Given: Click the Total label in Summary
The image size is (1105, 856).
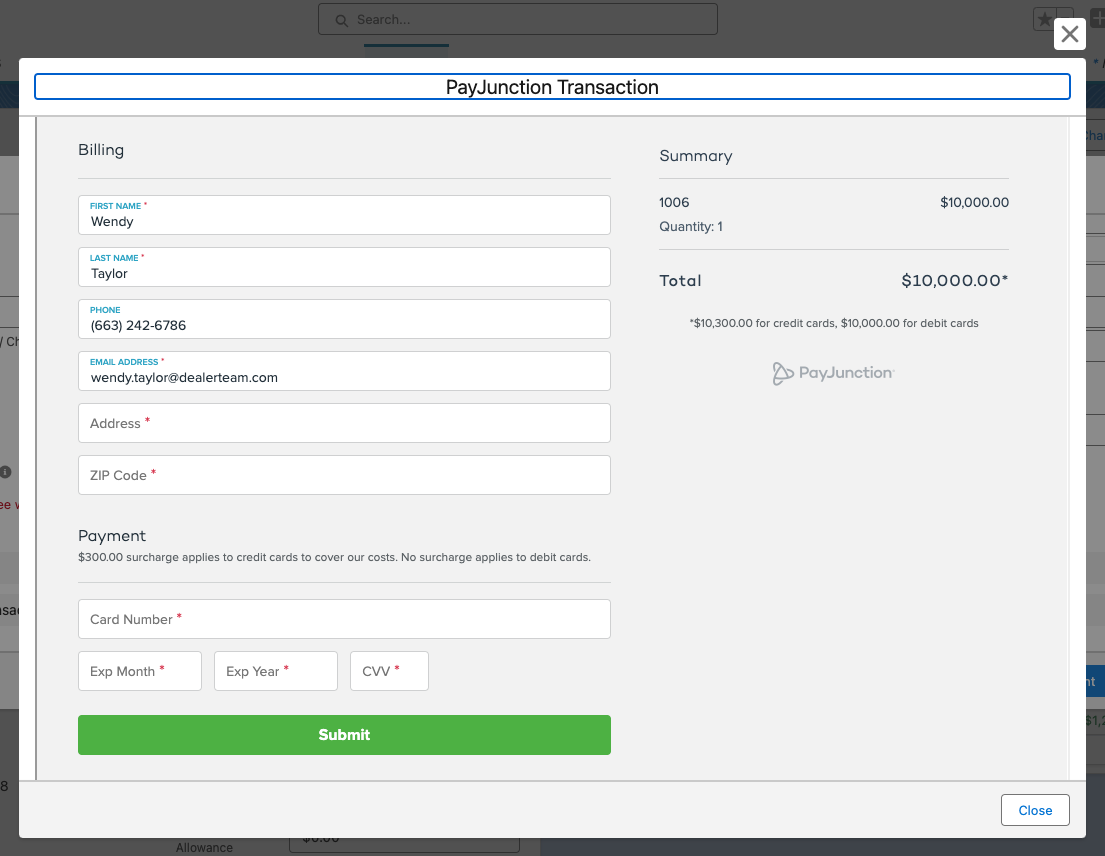Looking at the screenshot, I should click(x=680, y=280).
